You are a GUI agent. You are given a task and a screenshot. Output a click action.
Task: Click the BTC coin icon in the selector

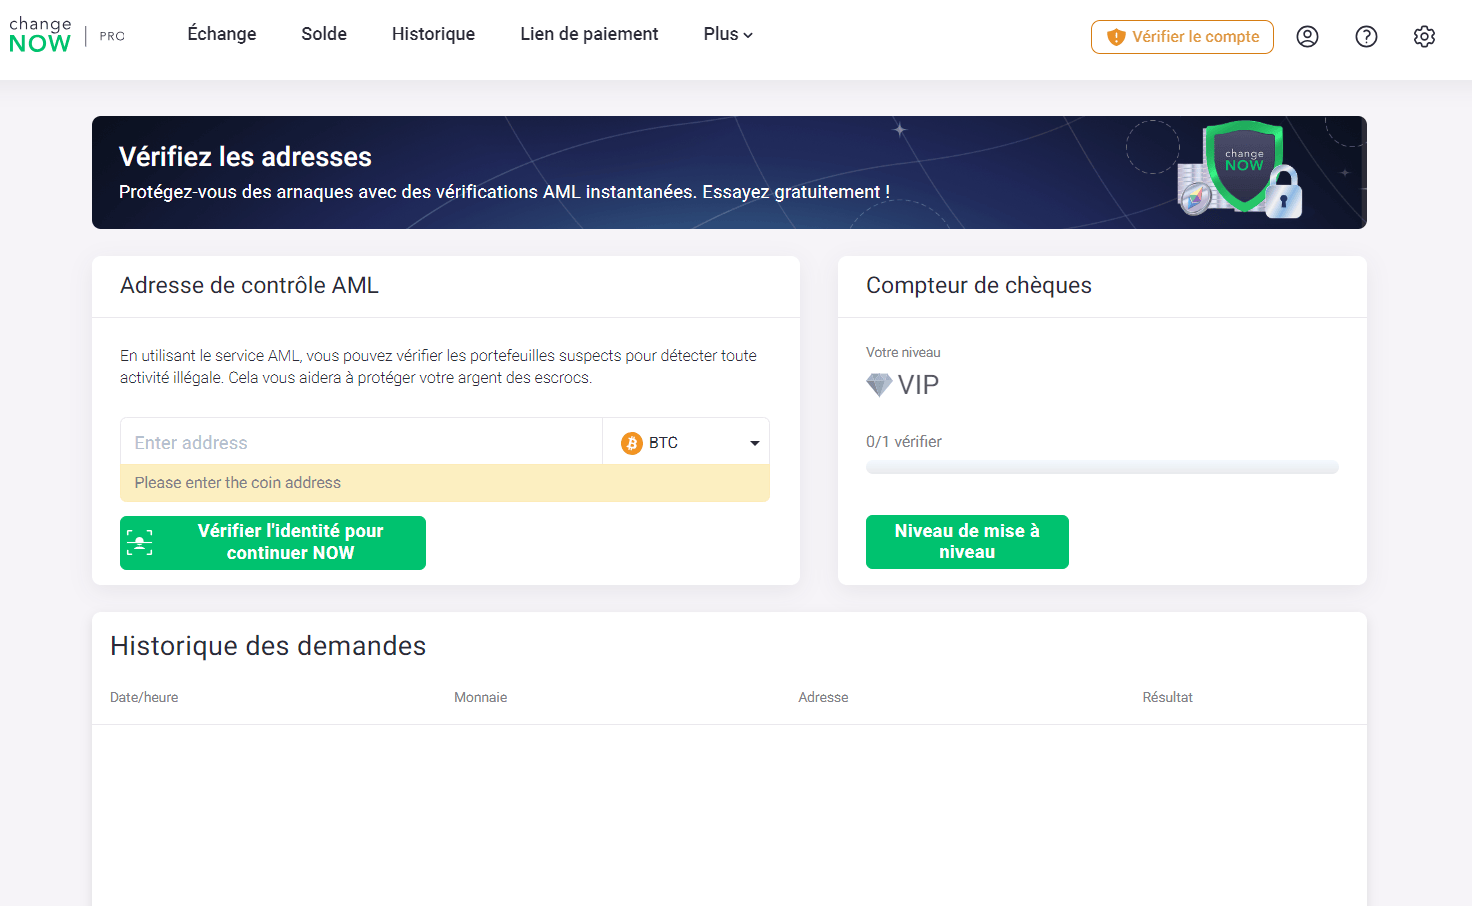[632, 441]
